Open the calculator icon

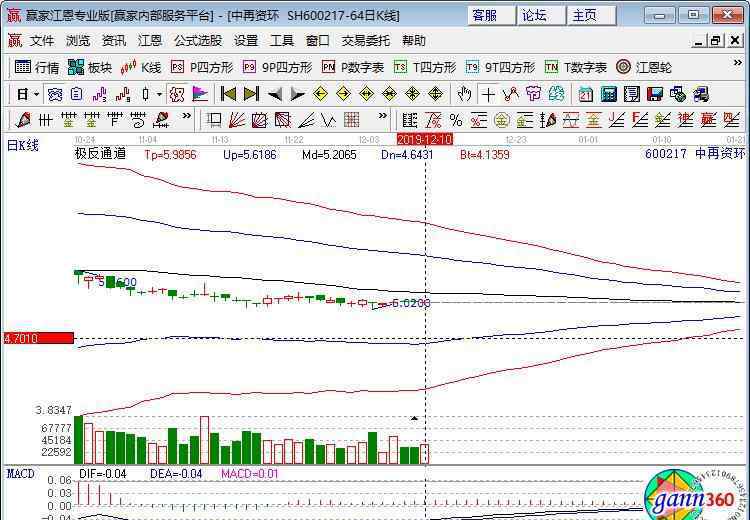(608, 94)
